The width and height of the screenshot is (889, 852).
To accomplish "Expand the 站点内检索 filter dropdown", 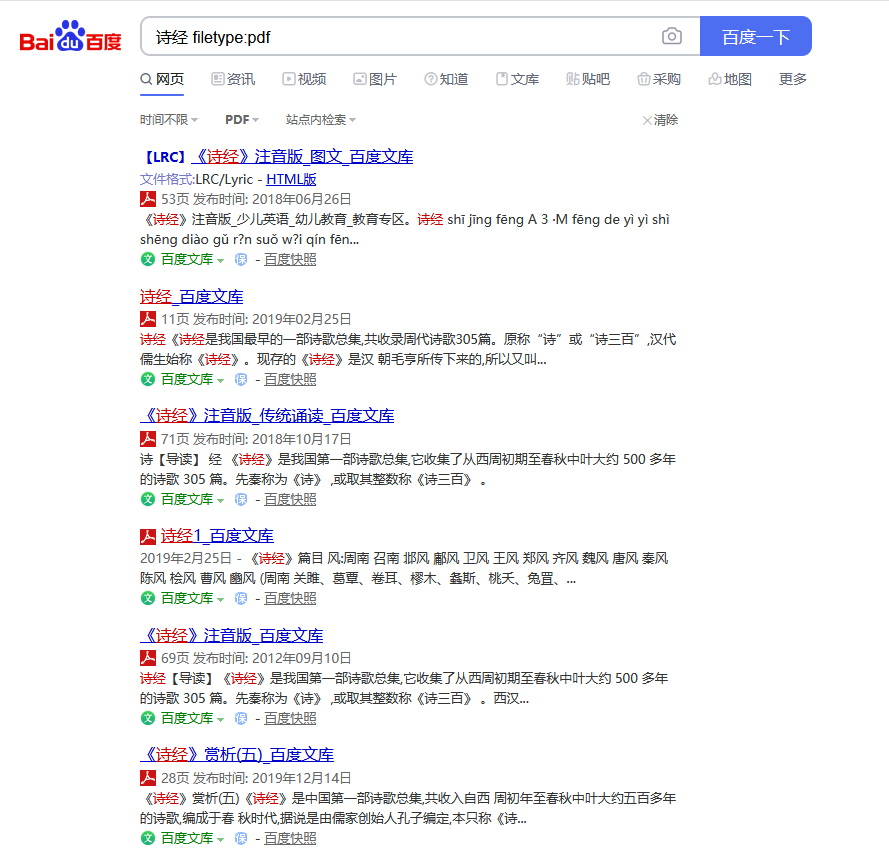I will [321, 120].
